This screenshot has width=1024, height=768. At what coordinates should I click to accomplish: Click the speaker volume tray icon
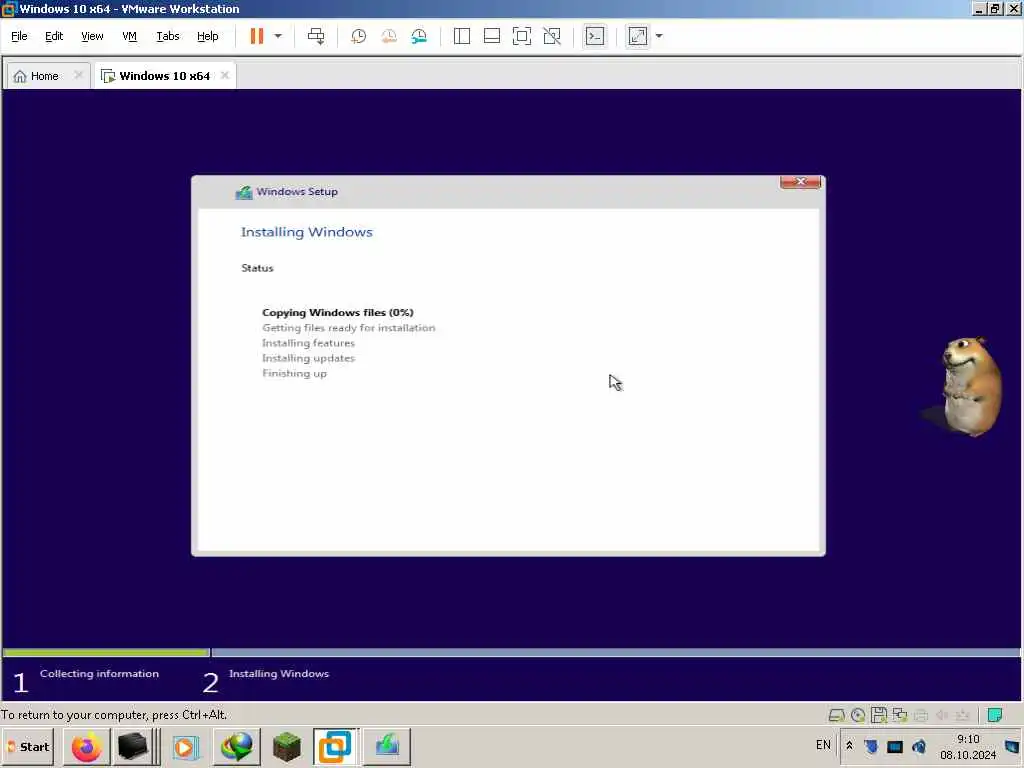click(x=919, y=746)
